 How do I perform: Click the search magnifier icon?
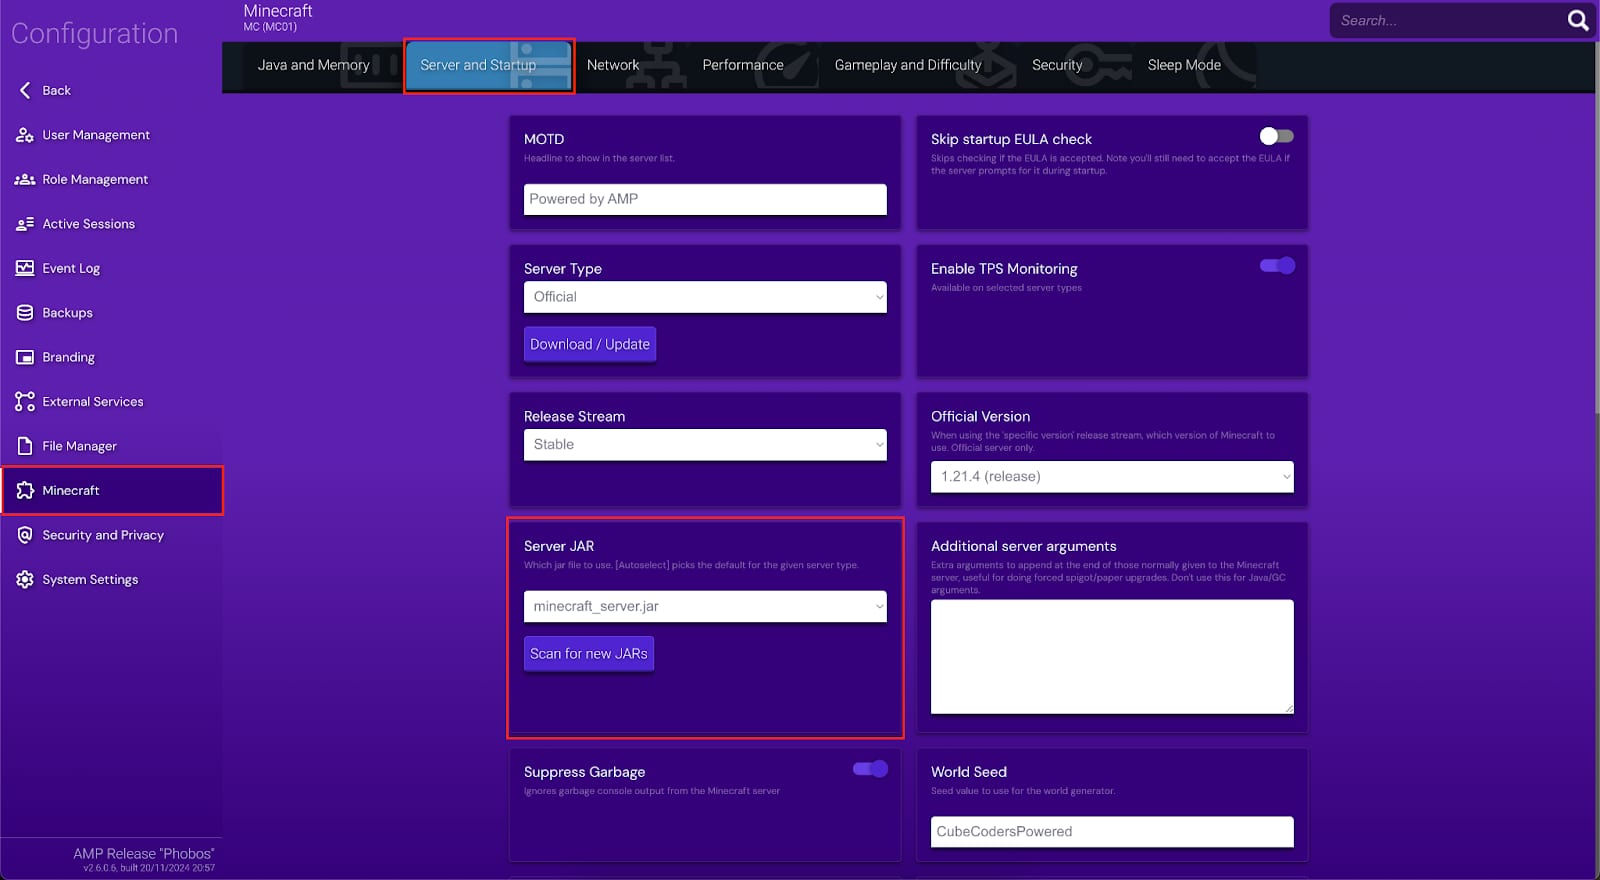click(x=1577, y=20)
